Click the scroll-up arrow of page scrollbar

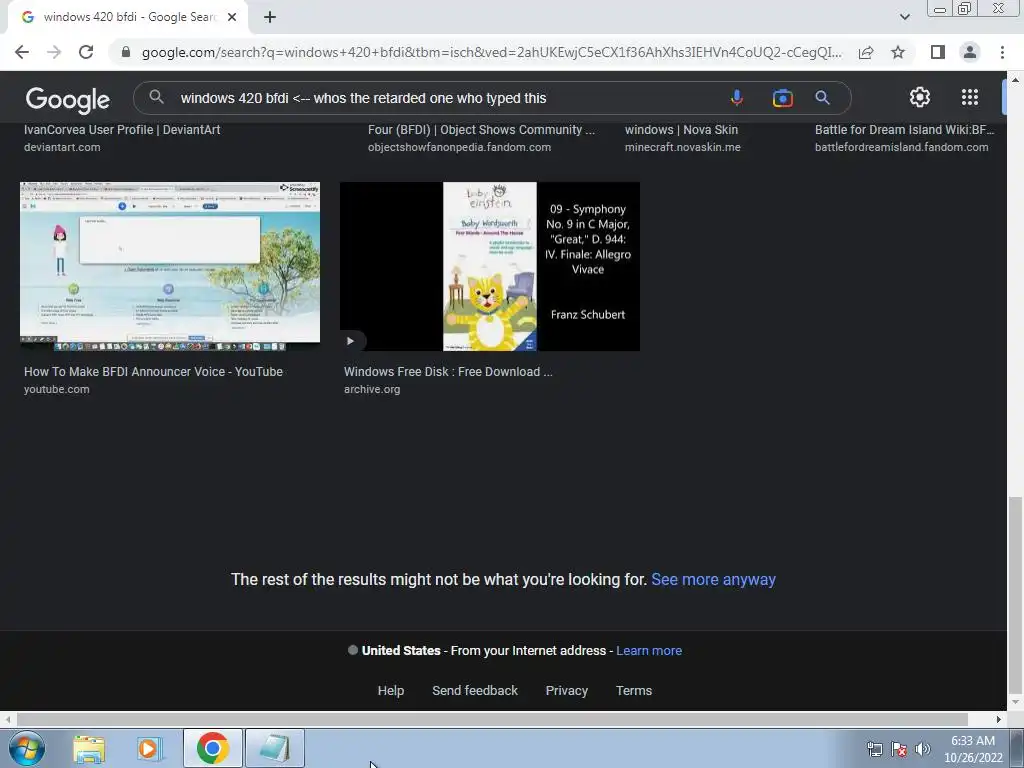tap(1015, 80)
